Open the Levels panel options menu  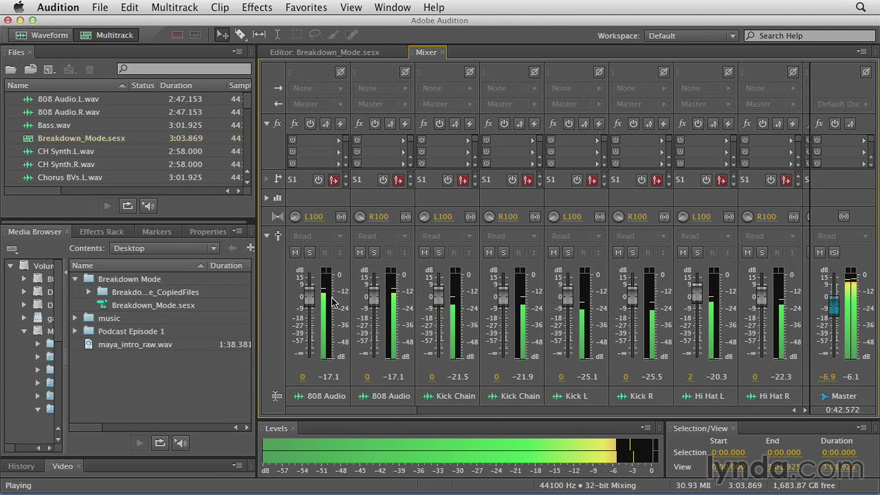pos(646,428)
